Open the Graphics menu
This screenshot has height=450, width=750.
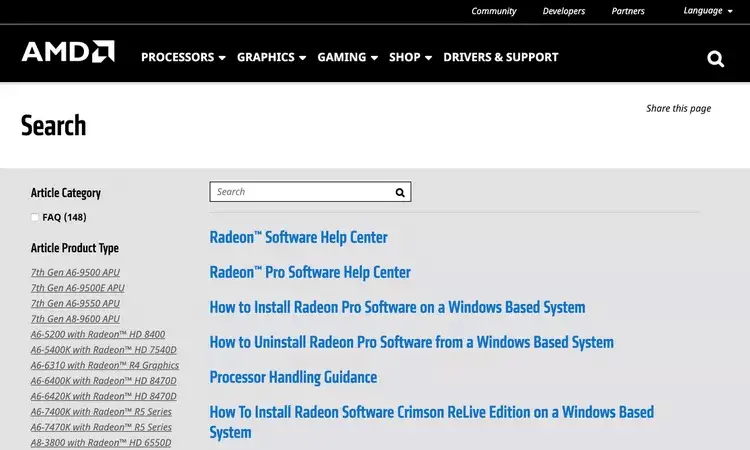(x=271, y=57)
